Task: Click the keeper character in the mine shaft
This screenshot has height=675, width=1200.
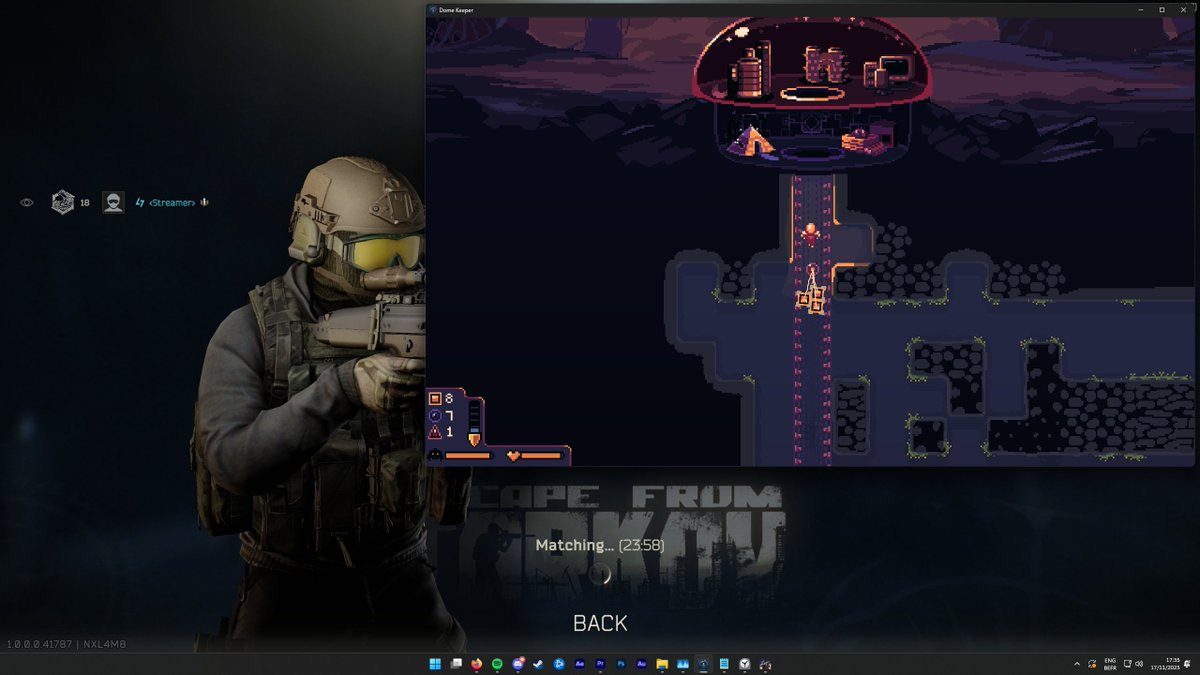Action: click(x=811, y=233)
